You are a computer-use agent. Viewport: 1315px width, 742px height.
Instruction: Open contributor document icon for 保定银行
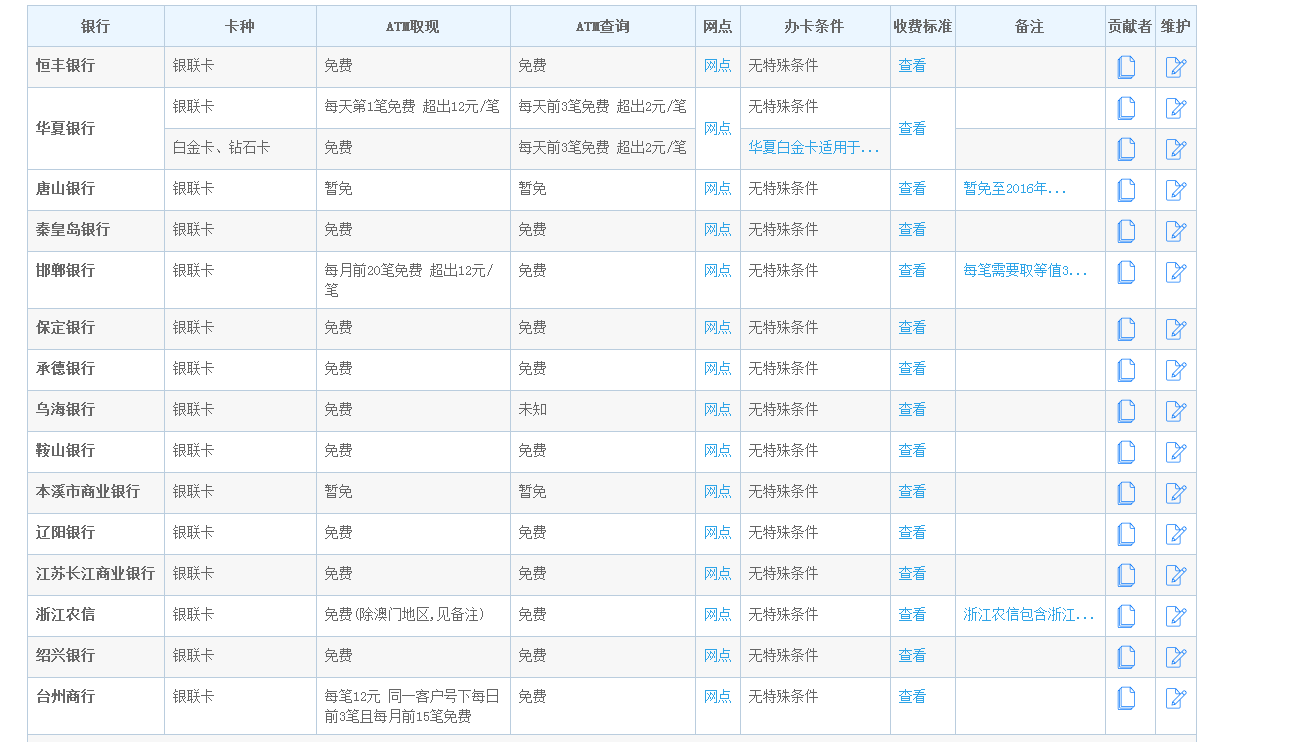click(1126, 329)
